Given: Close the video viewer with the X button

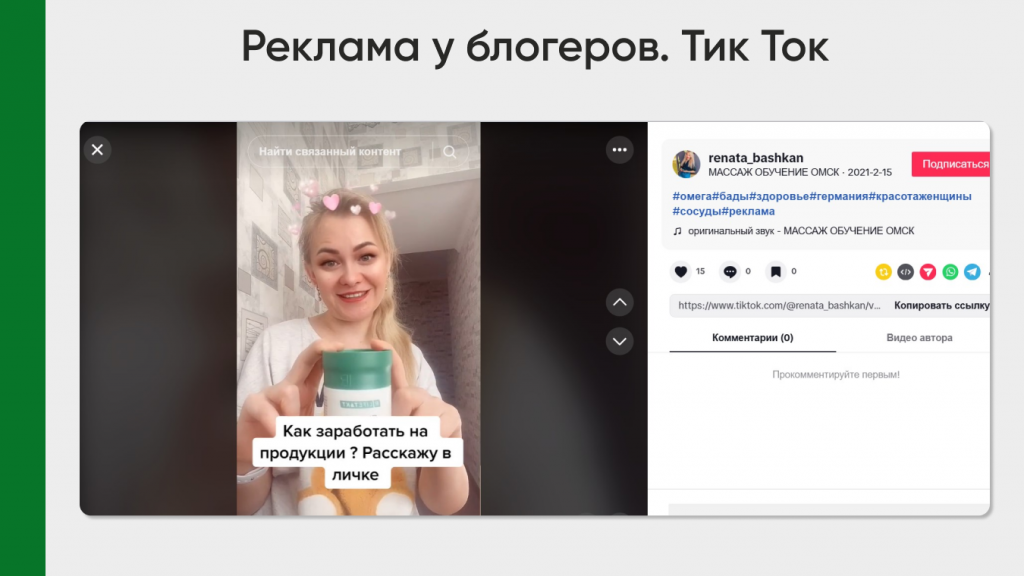Looking at the screenshot, I should (x=97, y=150).
